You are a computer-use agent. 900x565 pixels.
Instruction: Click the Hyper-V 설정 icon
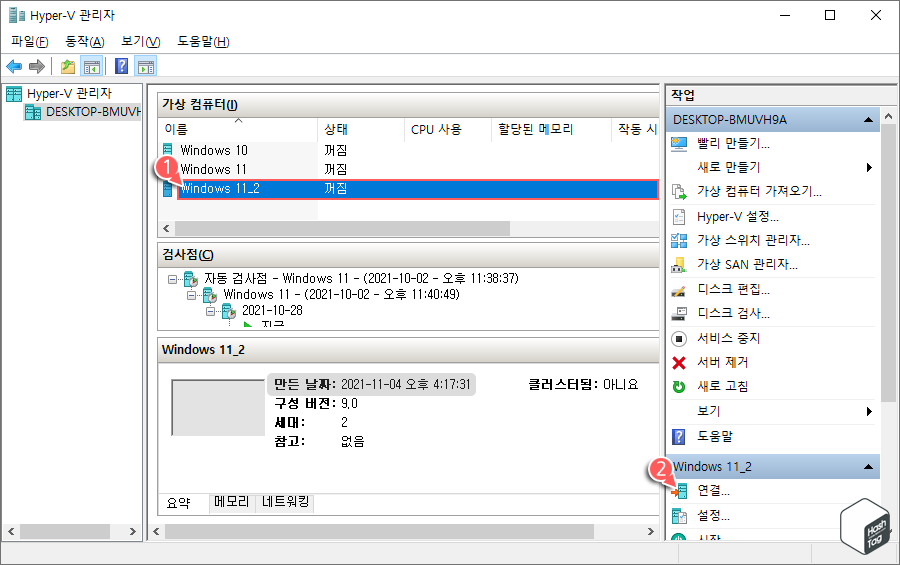tap(679, 216)
